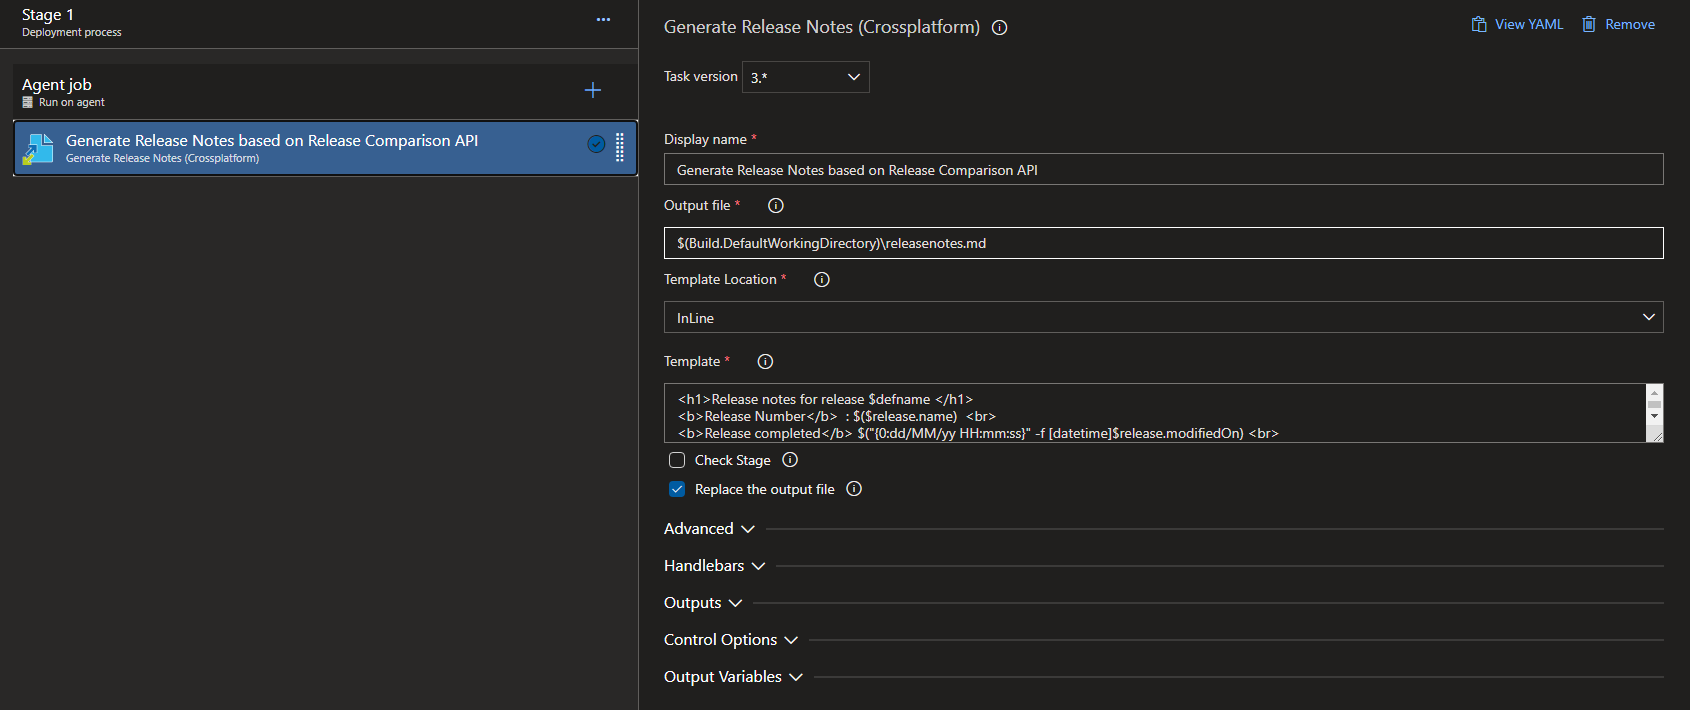Viewport: 1690px width, 710px height.
Task: Add a task to Agent job
Action: 593,90
